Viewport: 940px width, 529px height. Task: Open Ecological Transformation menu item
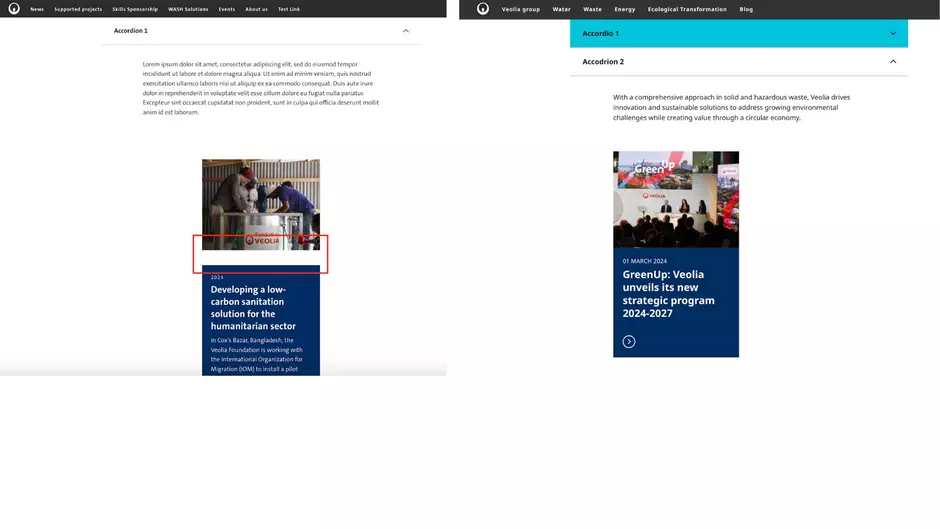coord(687,9)
